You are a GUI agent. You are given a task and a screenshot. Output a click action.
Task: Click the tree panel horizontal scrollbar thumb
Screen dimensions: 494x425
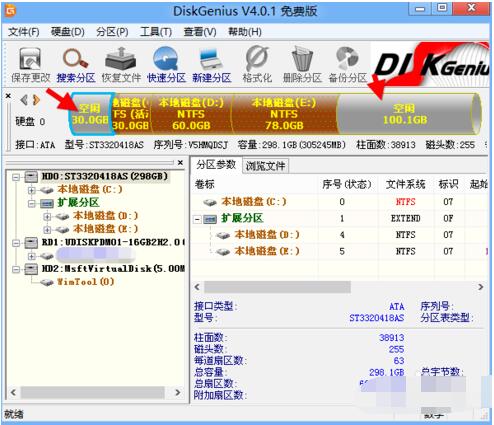(x=93, y=393)
